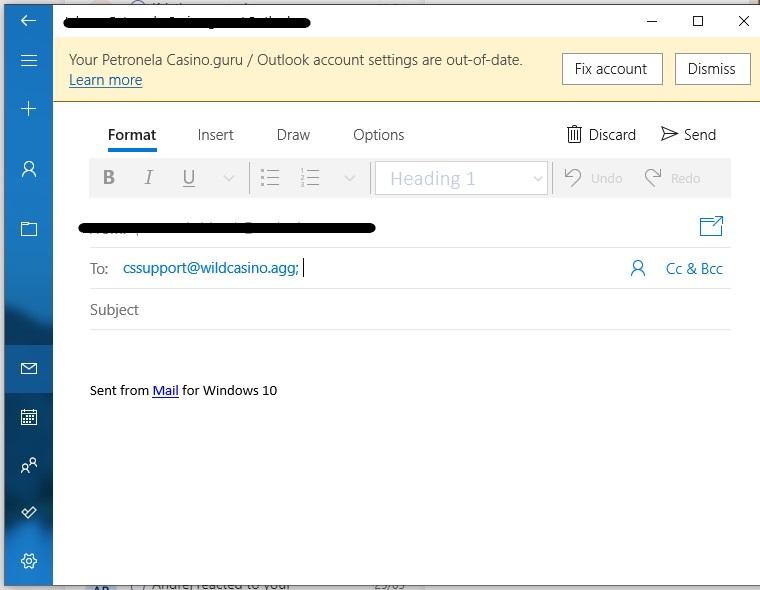Open settings gear in sidebar

point(28,561)
